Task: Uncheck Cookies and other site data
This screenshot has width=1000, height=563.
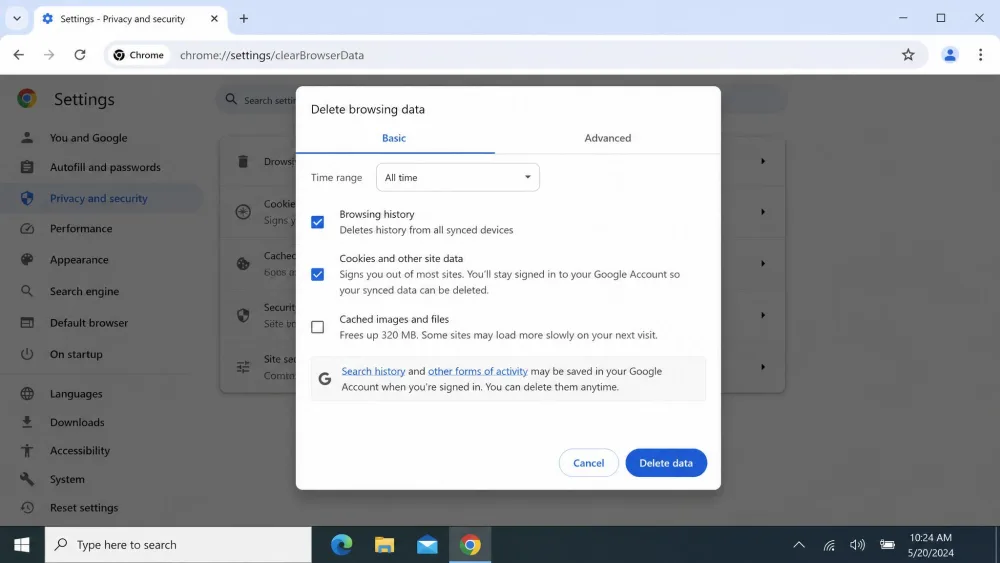Action: [318, 274]
